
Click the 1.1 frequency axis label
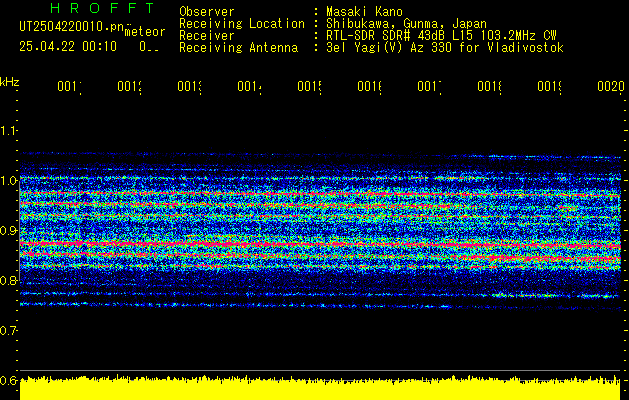coord(8,130)
